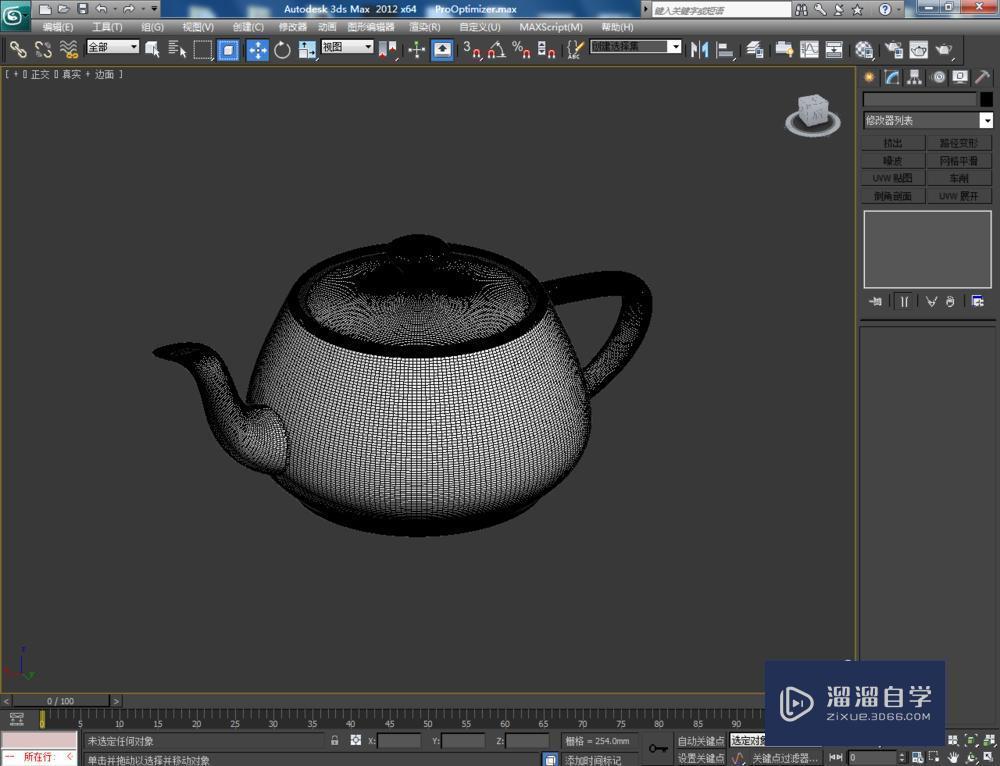Open the 渲染 menu
The image size is (1000, 766).
(x=423, y=26)
